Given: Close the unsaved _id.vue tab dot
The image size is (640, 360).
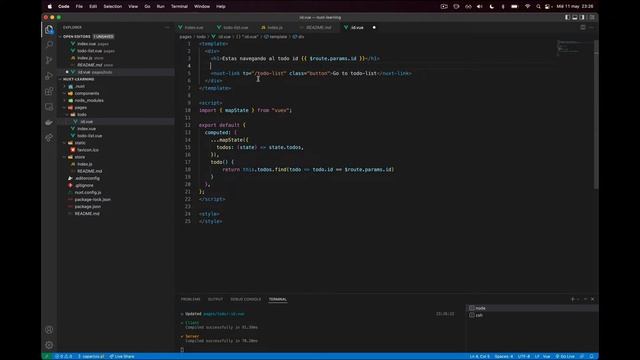Looking at the screenshot, I should (x=374, y=27).
